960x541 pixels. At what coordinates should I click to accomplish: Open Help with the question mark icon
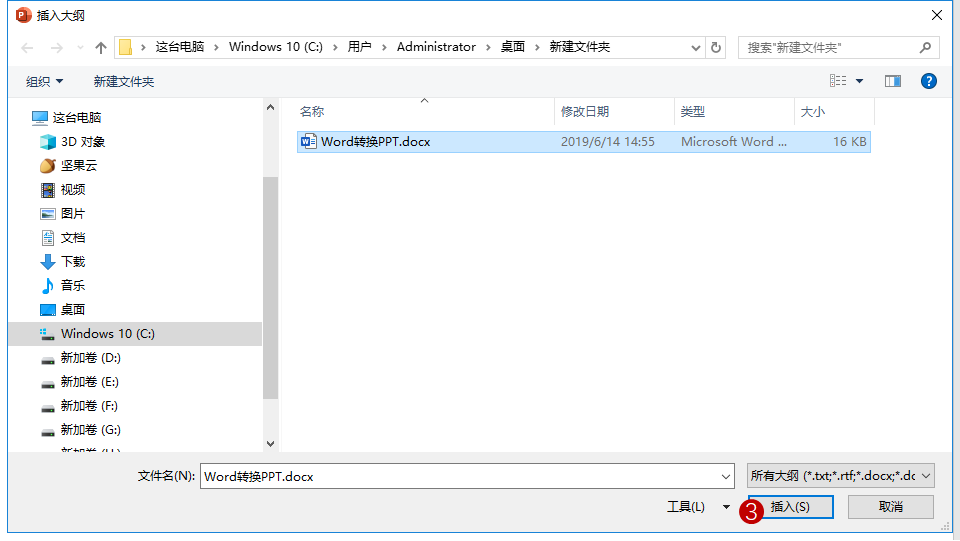click(x=929, y=81)
